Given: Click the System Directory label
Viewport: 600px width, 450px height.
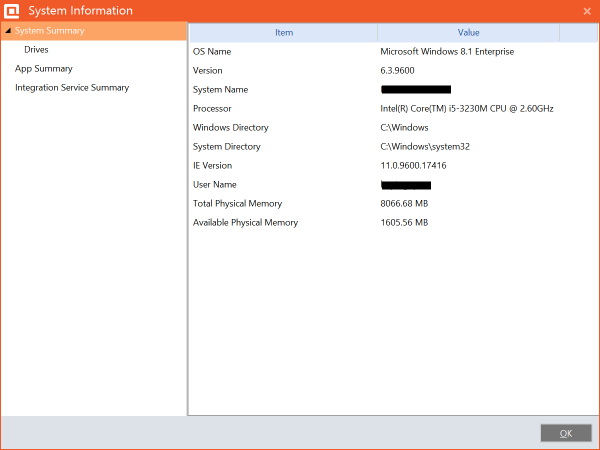Looking at the screenshot, I should (227, 147).
